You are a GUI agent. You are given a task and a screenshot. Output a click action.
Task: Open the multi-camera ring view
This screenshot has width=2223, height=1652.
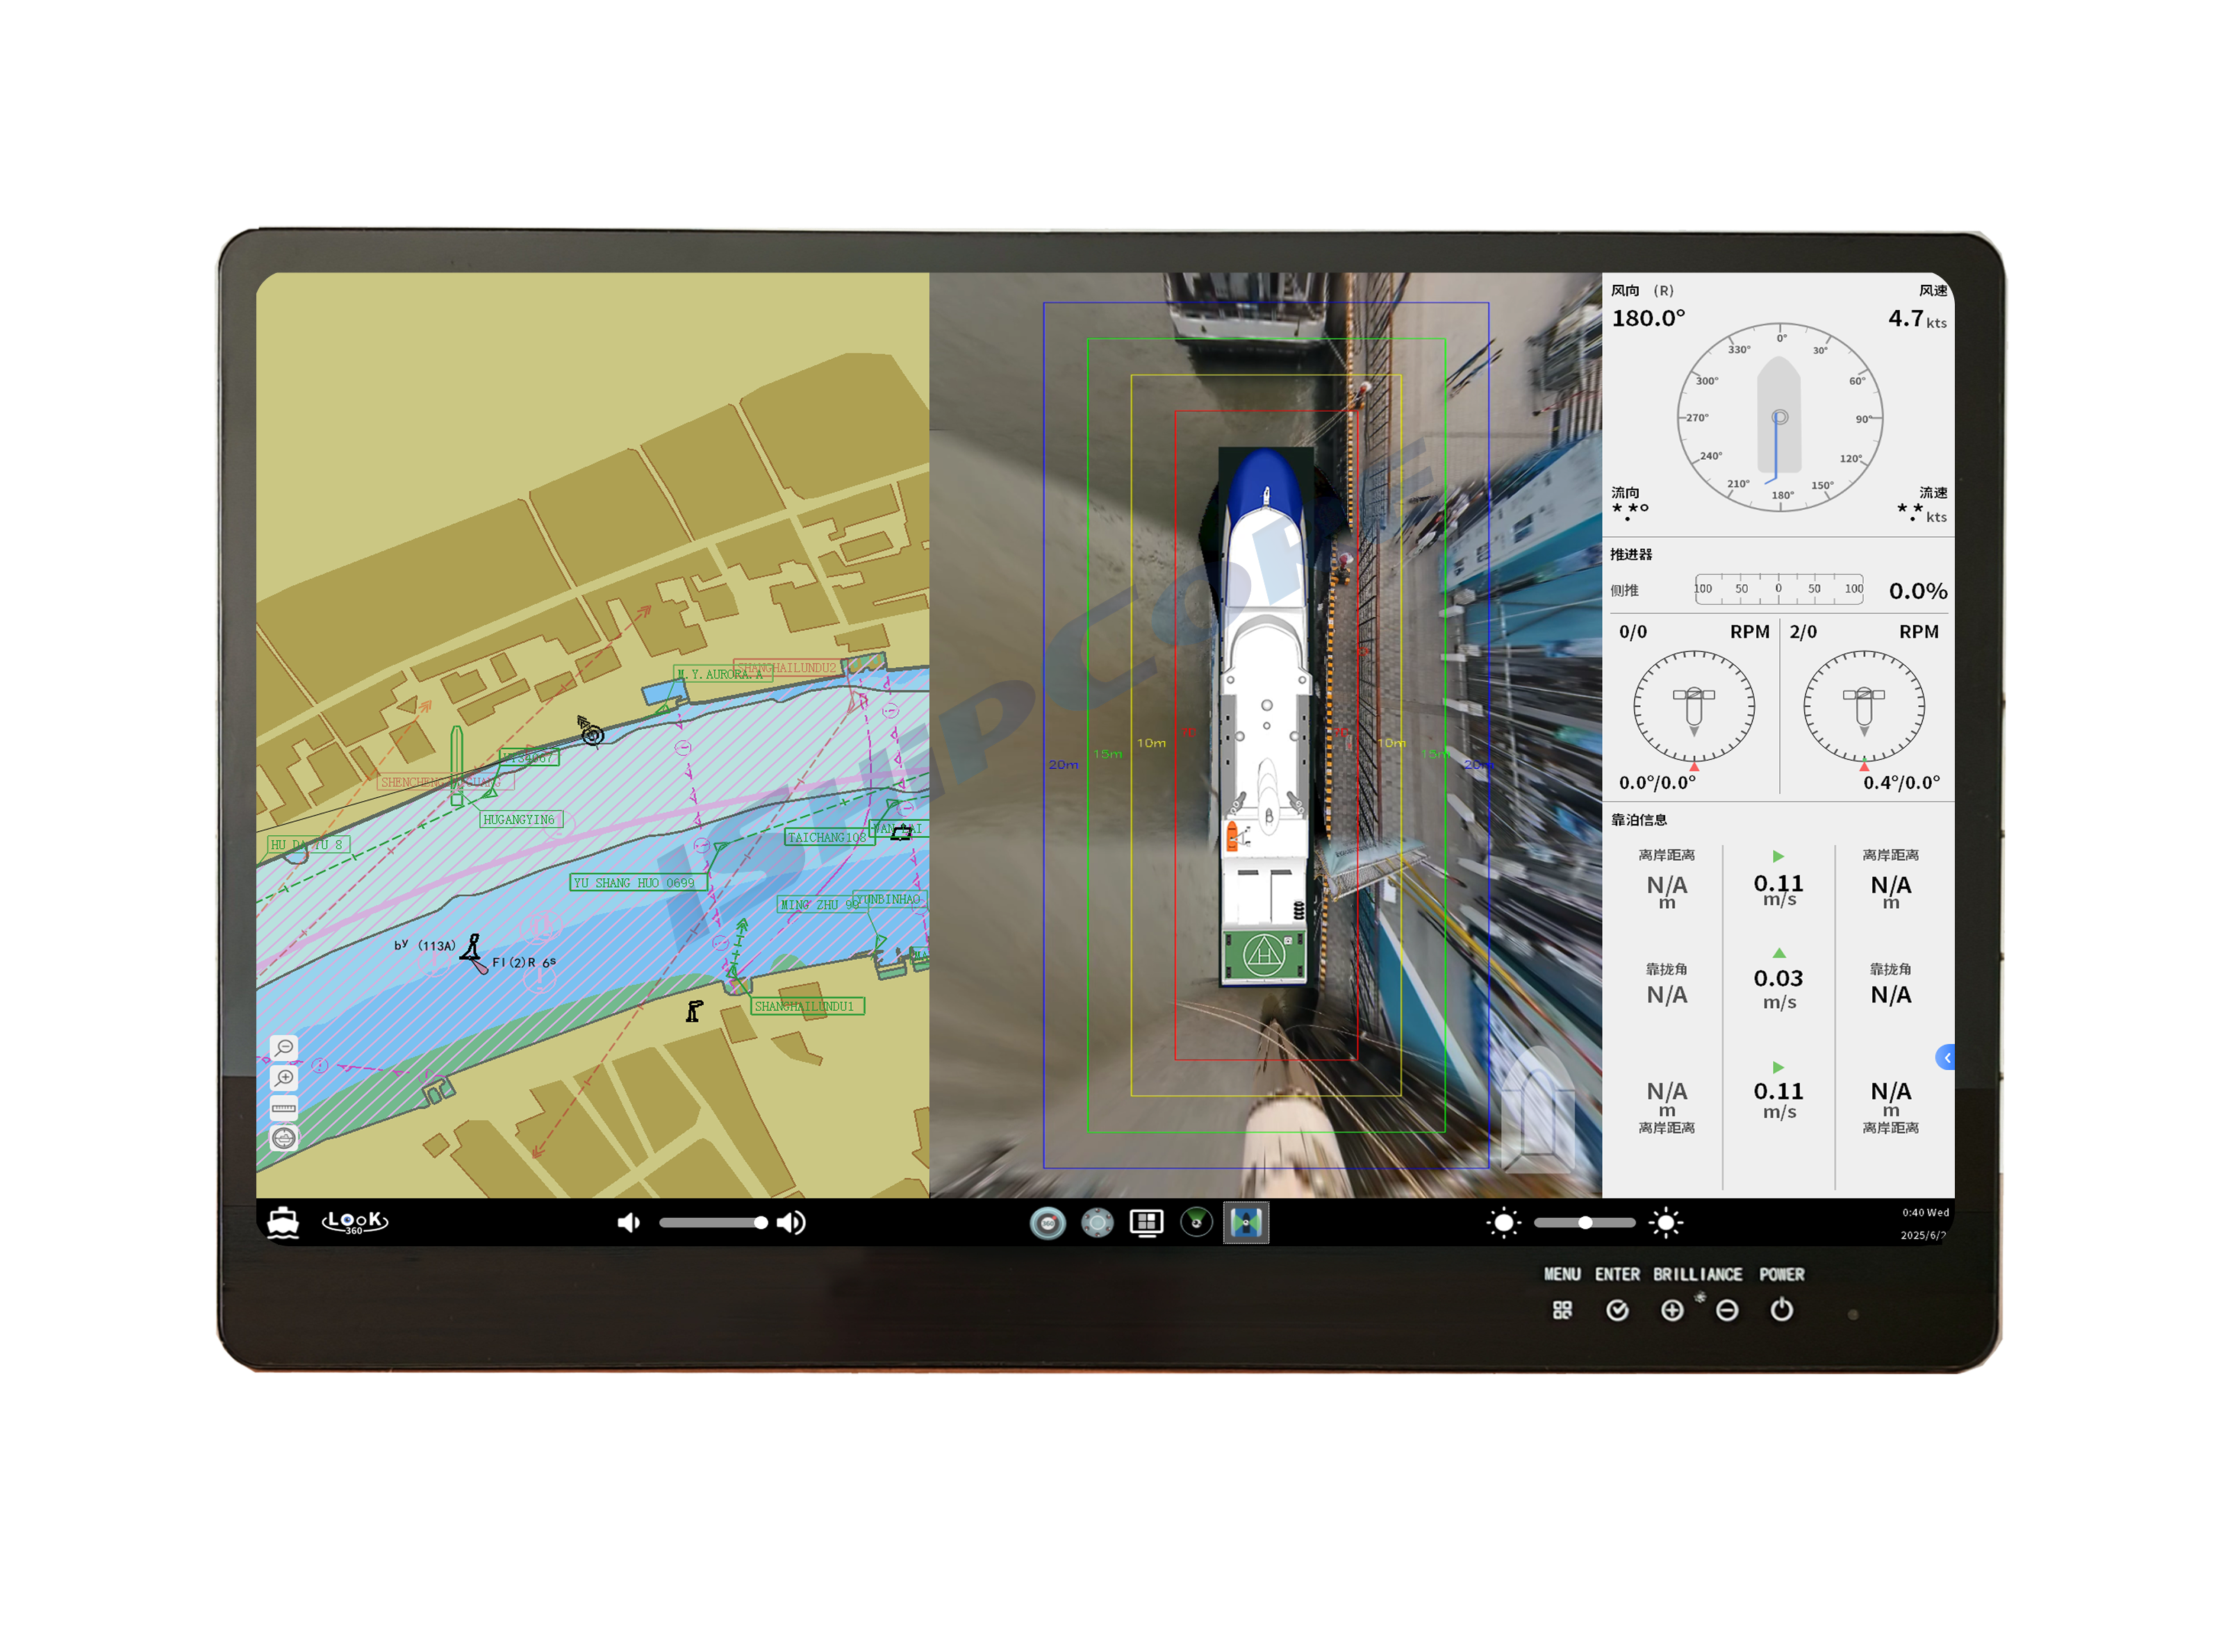[x=1097, y=1222]
